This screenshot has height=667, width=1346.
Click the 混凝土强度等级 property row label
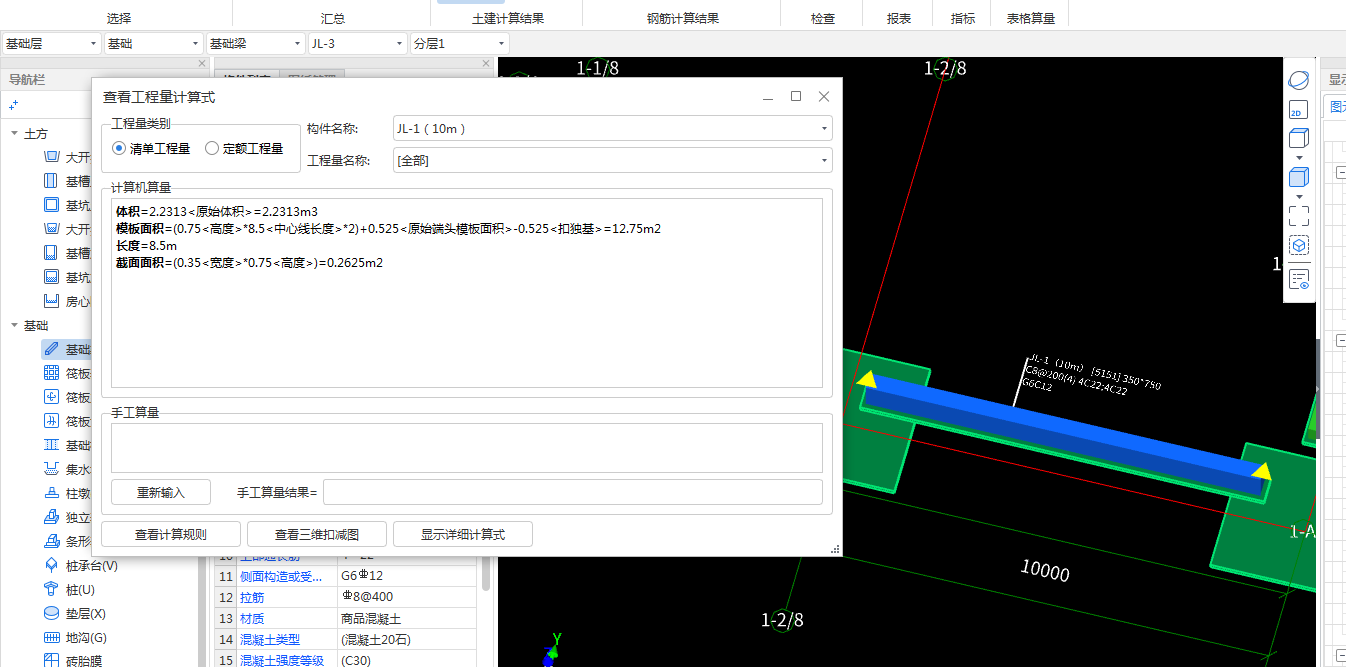pos(282,660)
